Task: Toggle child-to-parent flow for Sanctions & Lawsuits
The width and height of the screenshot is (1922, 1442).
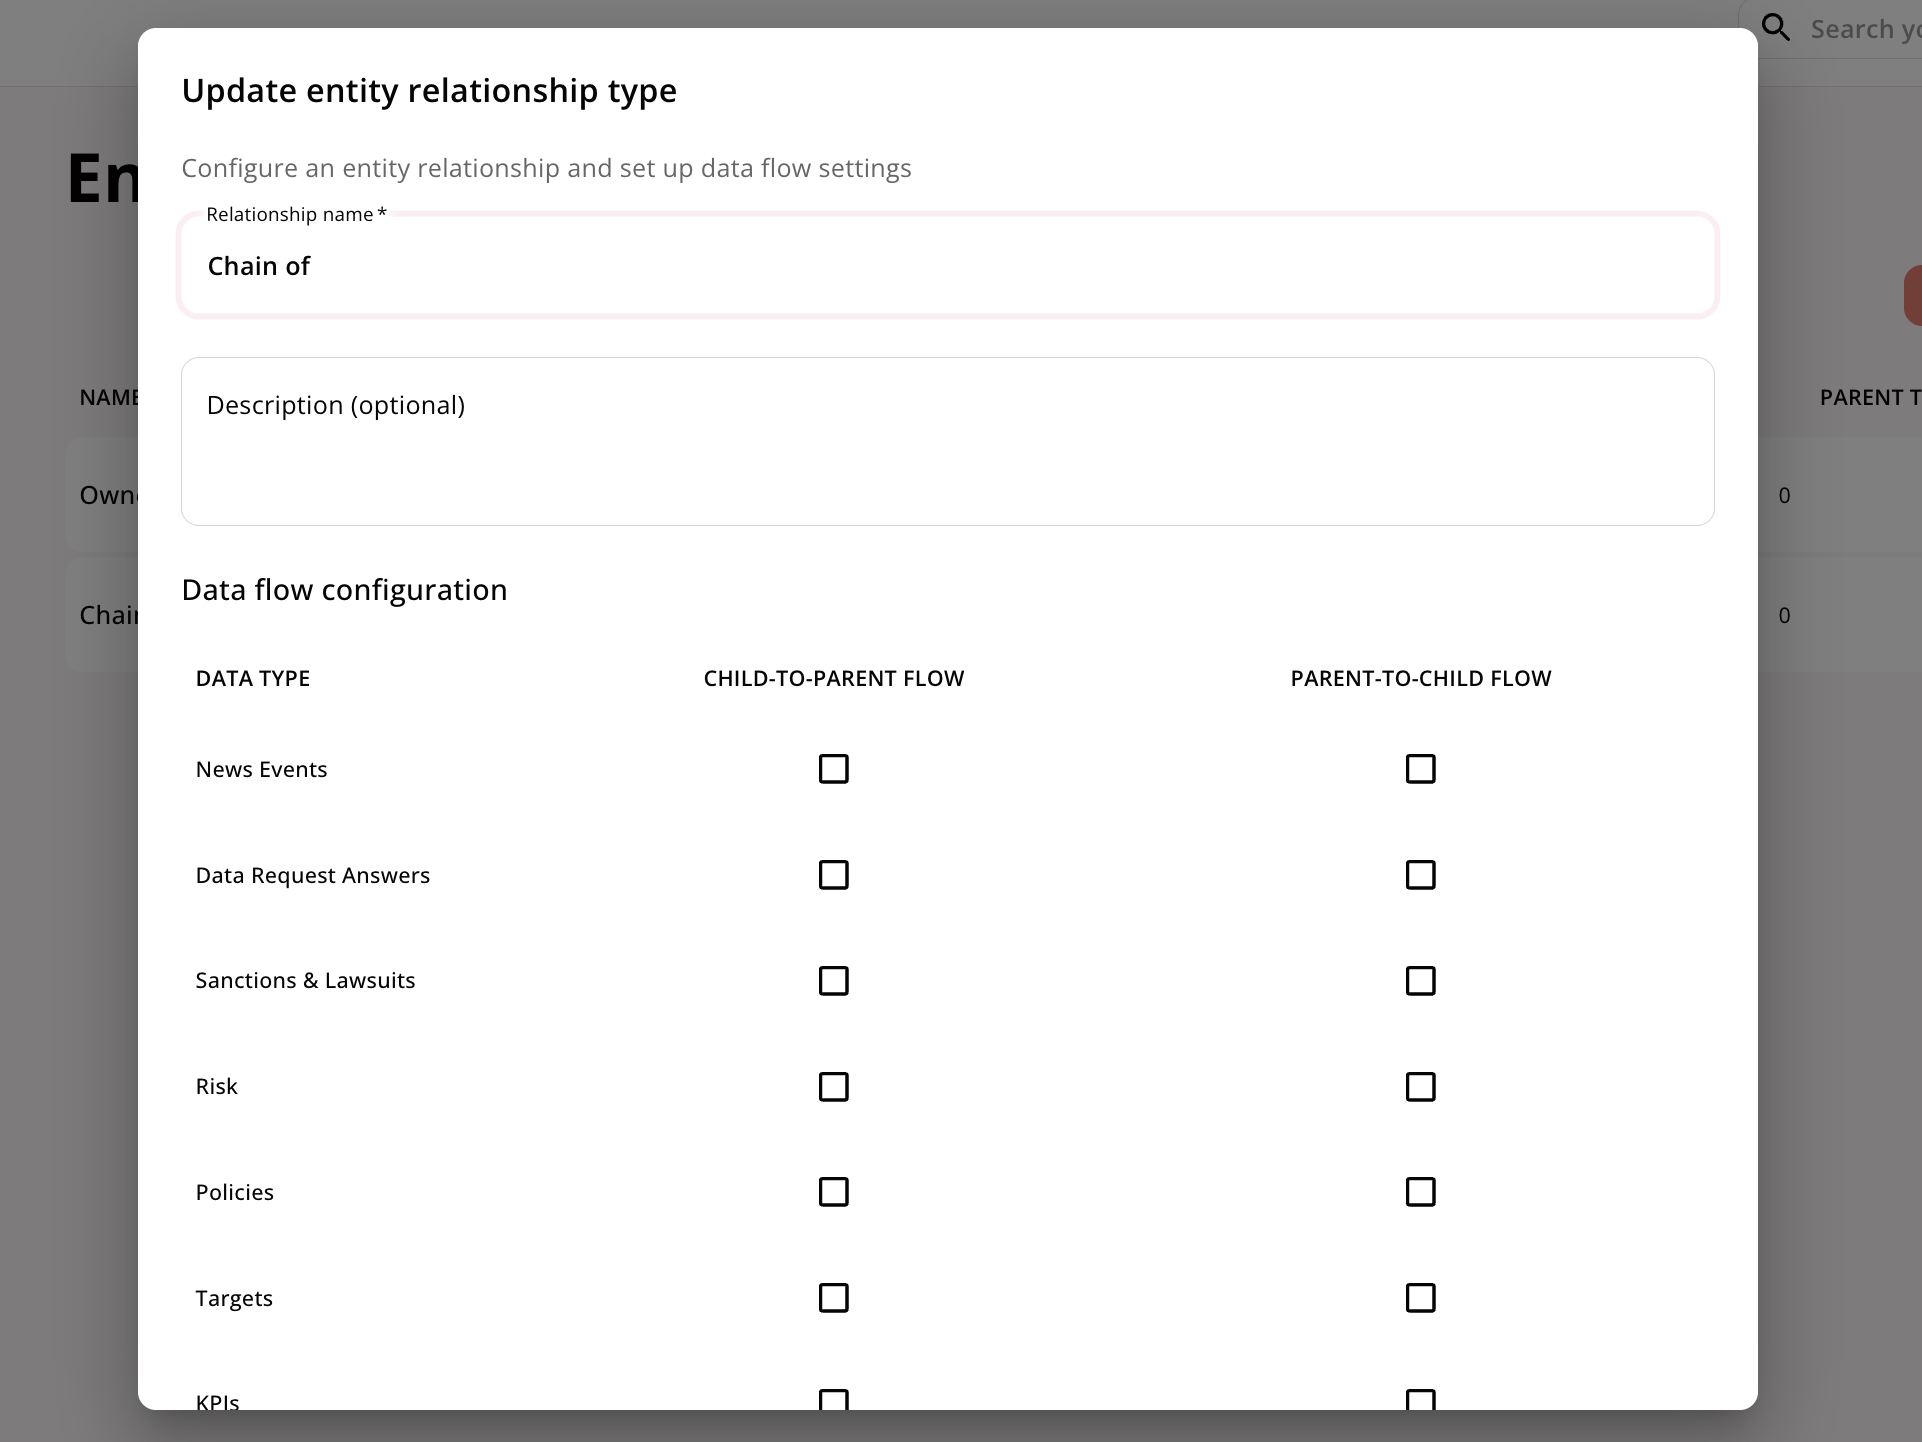Action: 833,981
